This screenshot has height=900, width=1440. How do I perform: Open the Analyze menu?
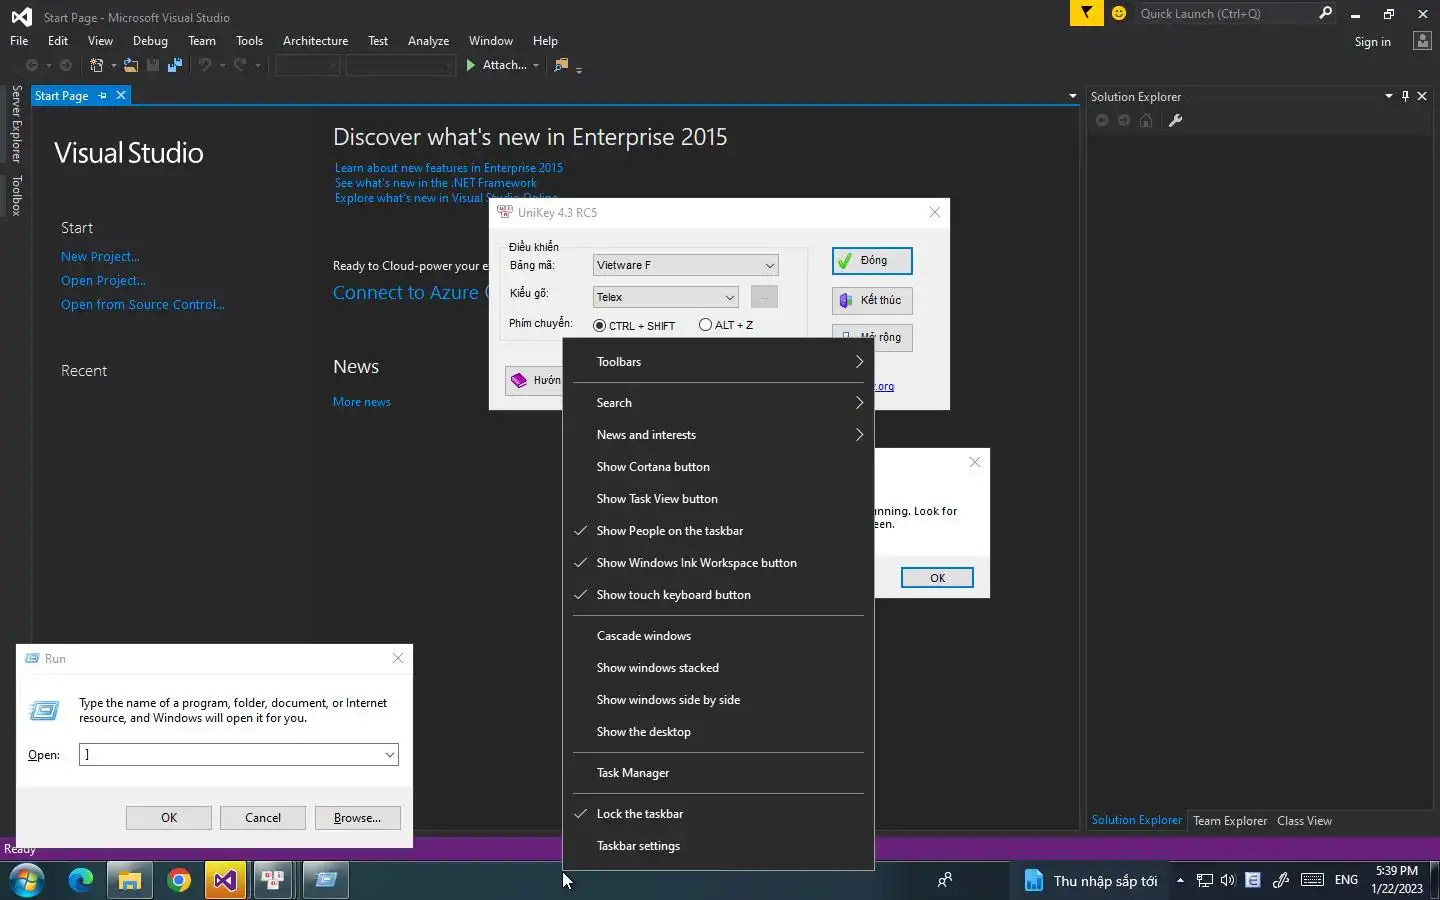(x=428, y=41)
